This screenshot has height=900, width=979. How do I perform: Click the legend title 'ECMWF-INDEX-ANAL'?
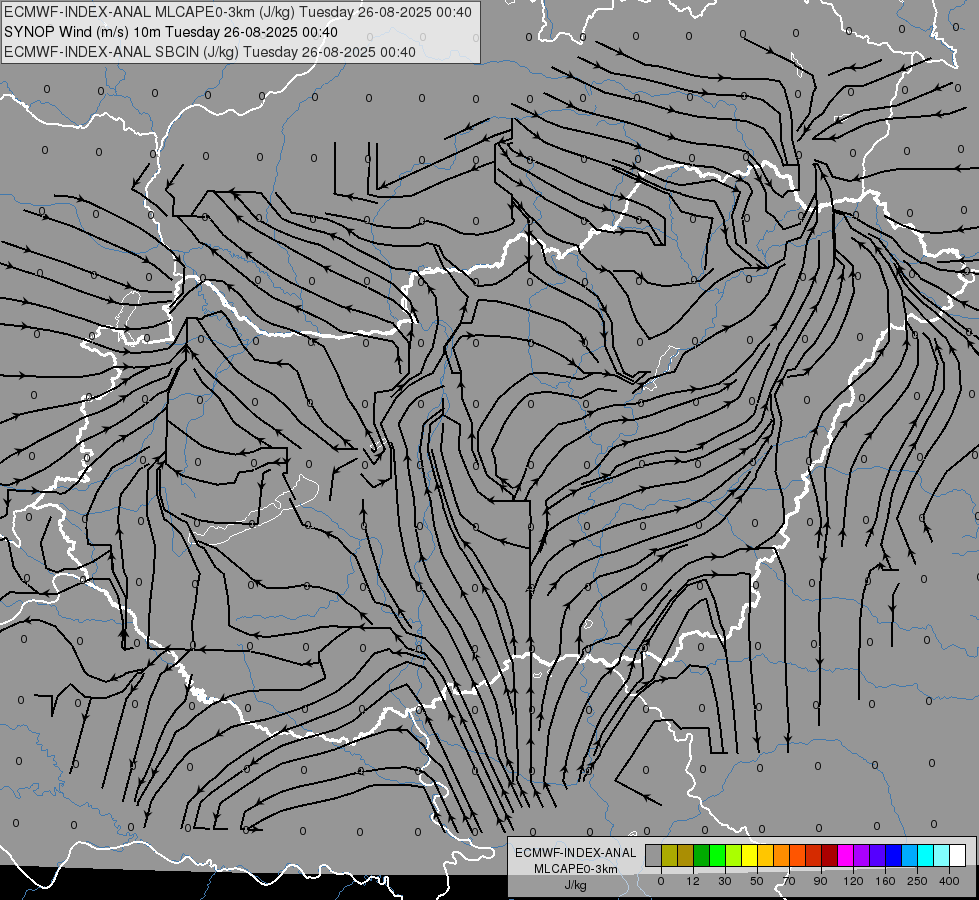tap(575, 853)
